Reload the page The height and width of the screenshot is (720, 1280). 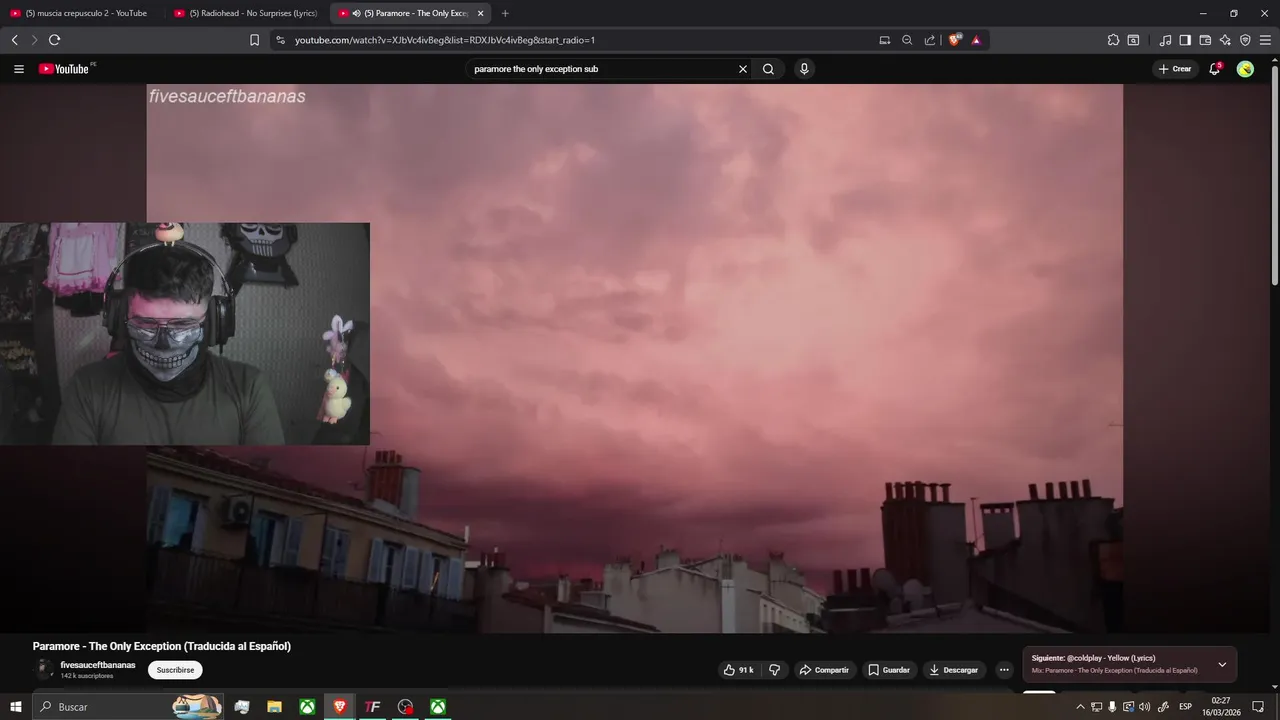(54, 40)
